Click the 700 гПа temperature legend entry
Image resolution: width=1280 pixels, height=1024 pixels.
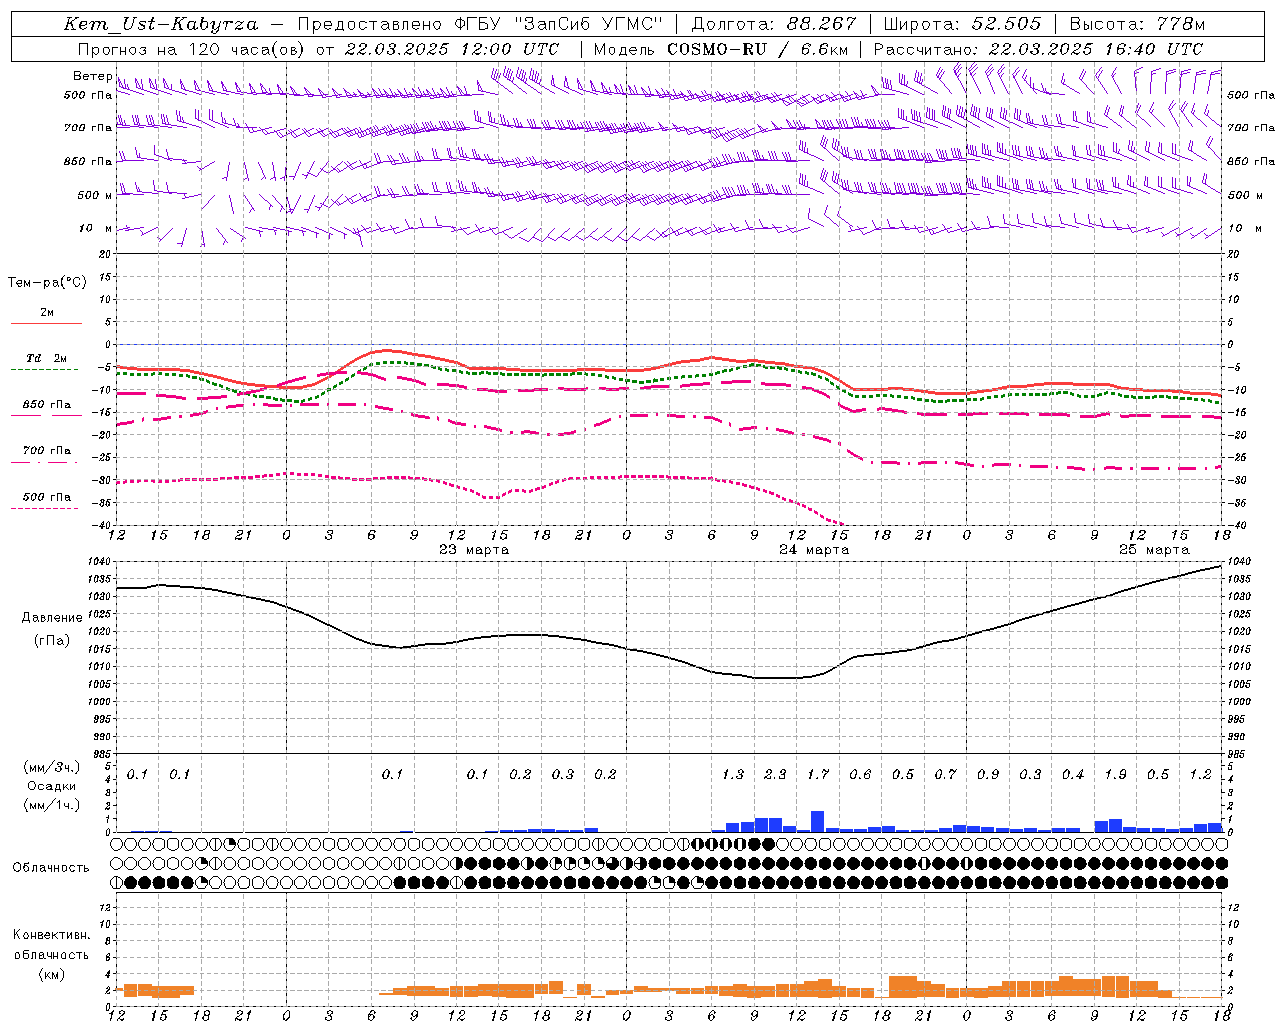pyautogui.click(x=47, y=451)
